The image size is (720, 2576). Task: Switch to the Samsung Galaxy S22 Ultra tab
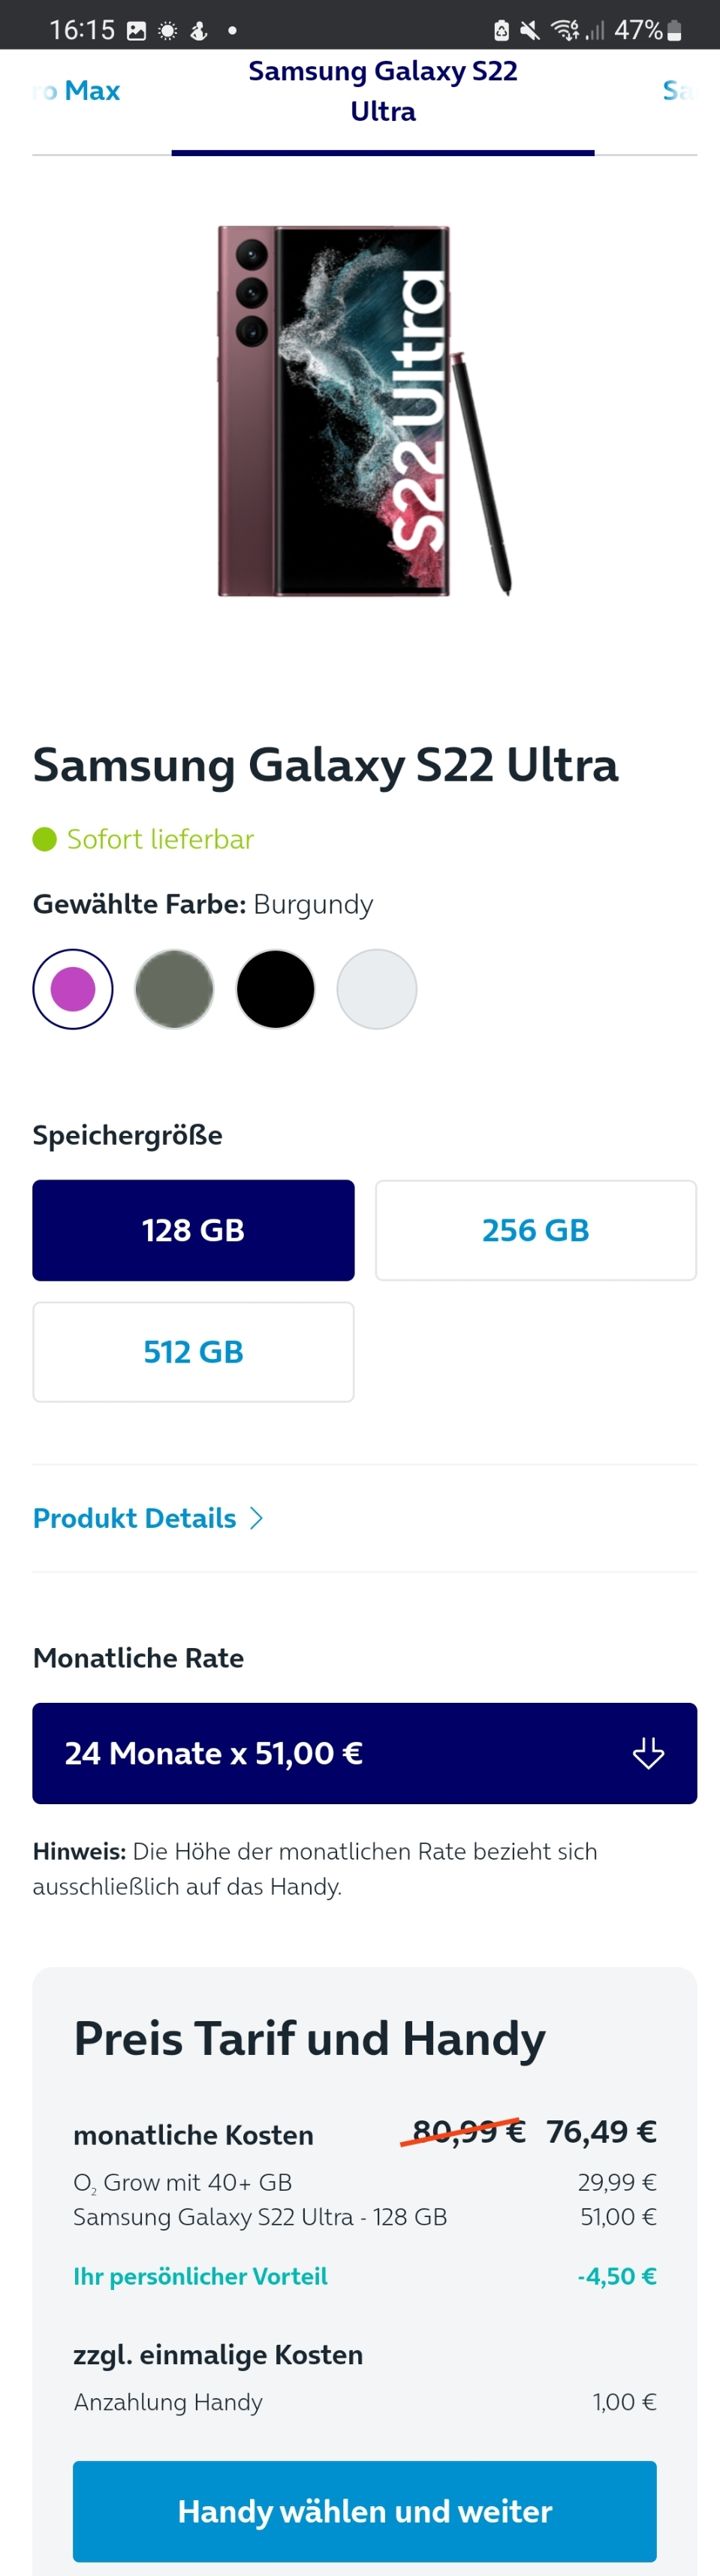(383, 91)
